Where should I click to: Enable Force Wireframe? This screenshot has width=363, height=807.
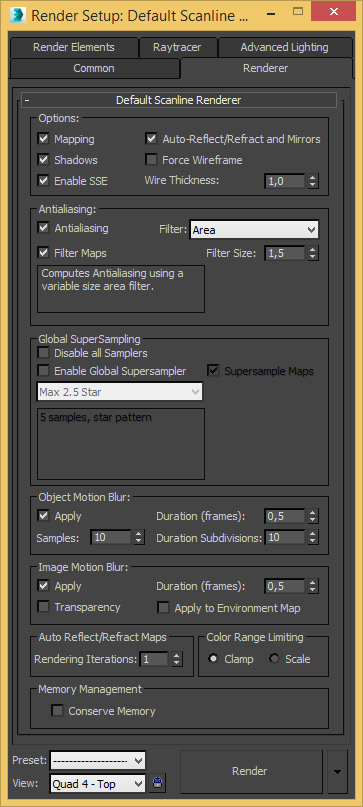(x=151, y=160)
